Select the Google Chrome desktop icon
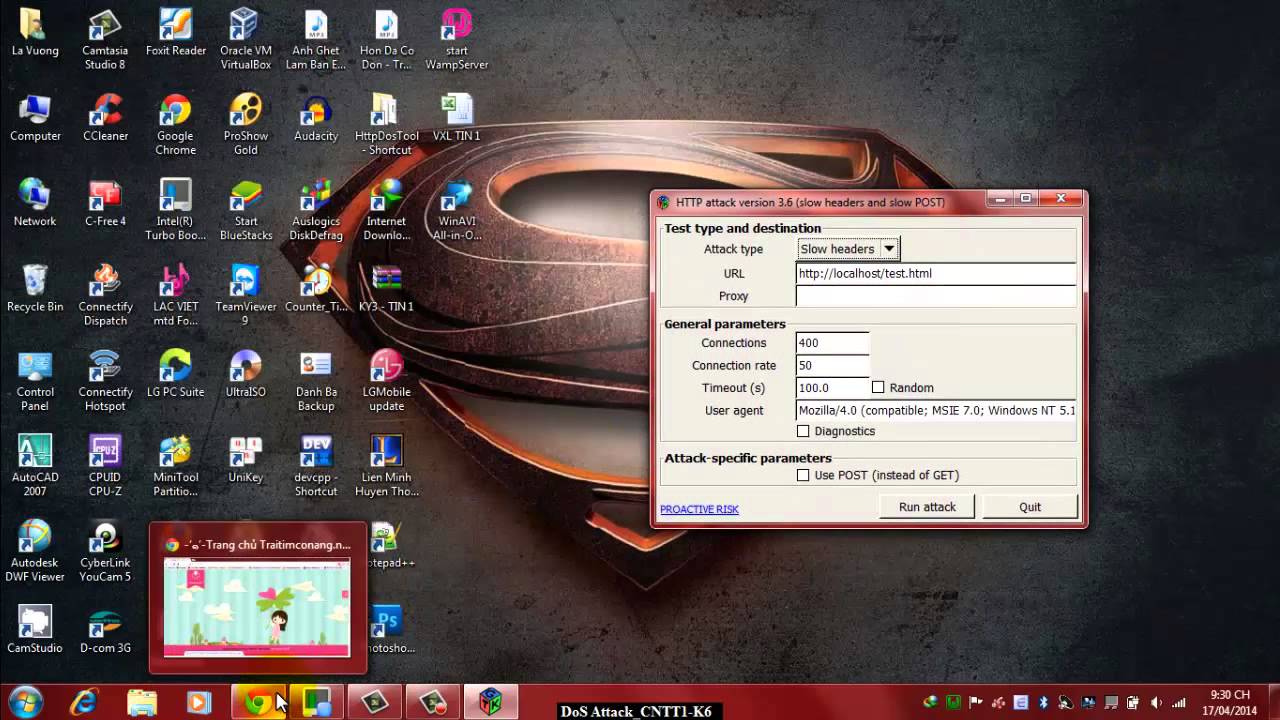This screenshot has width=1280, height=720. tap(176, 125)
